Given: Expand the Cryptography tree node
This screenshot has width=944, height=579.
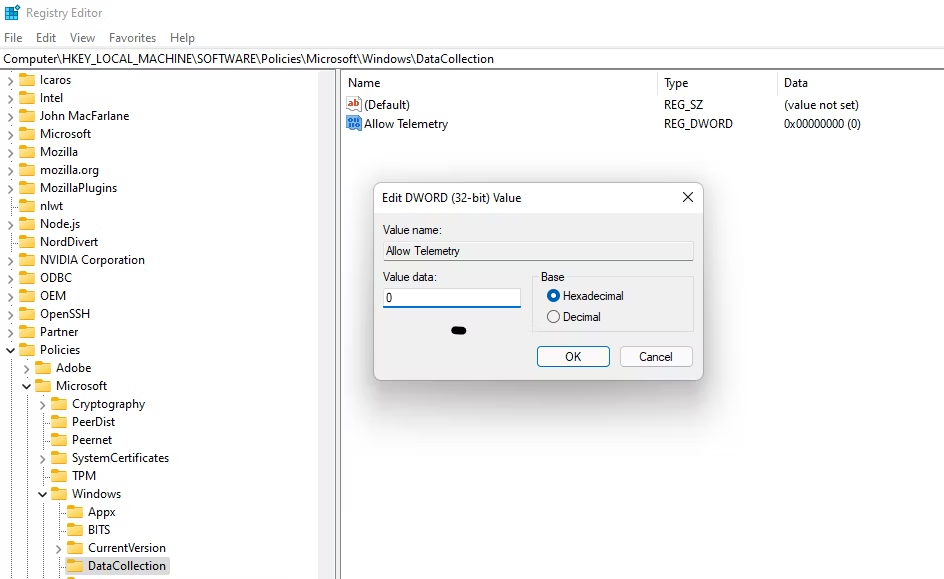Looking at the screenshot, I should [x=43, y=404].
